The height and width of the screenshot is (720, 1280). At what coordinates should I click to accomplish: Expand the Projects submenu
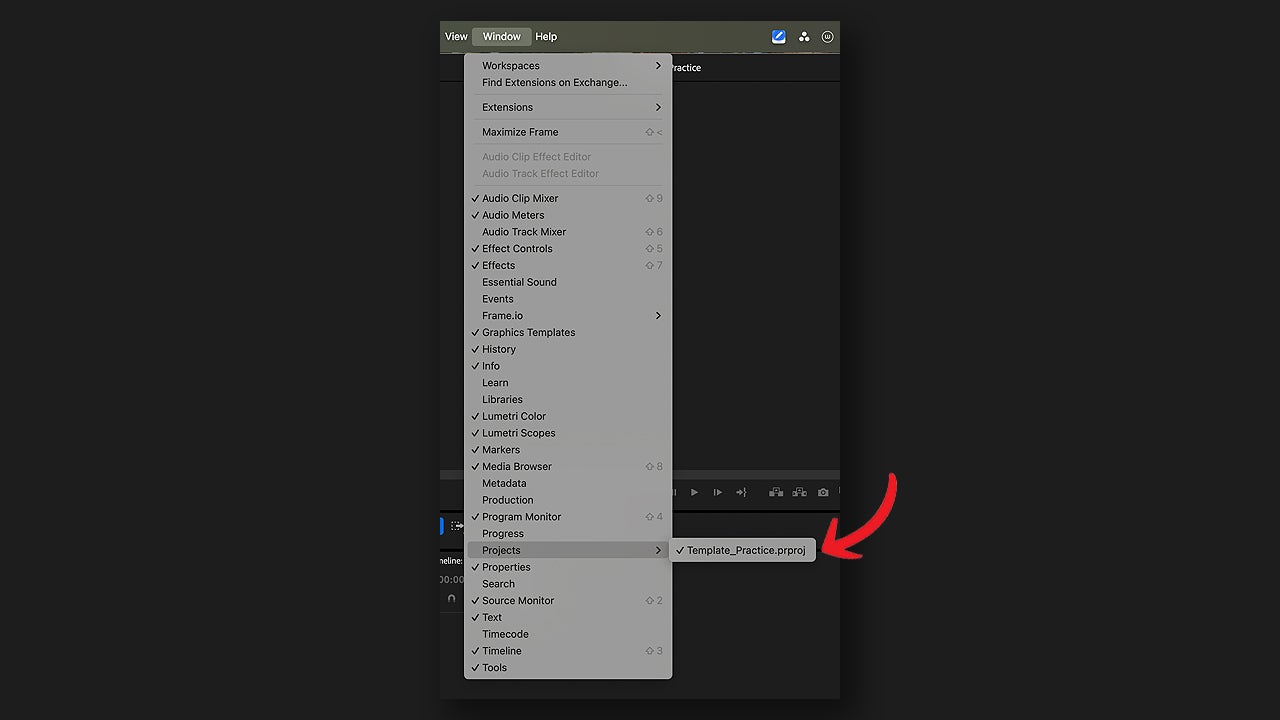pos(568,550)
